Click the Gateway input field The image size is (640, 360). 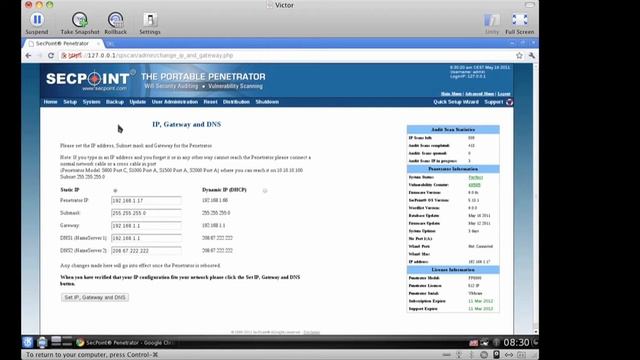pos(146,226)
